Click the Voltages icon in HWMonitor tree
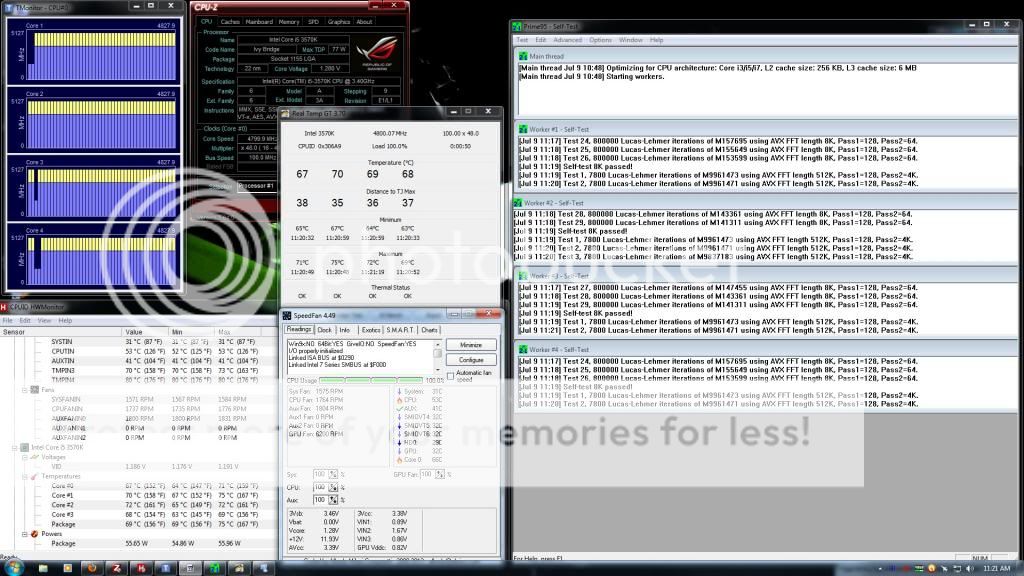1024x576 pixels. [35, 457]
